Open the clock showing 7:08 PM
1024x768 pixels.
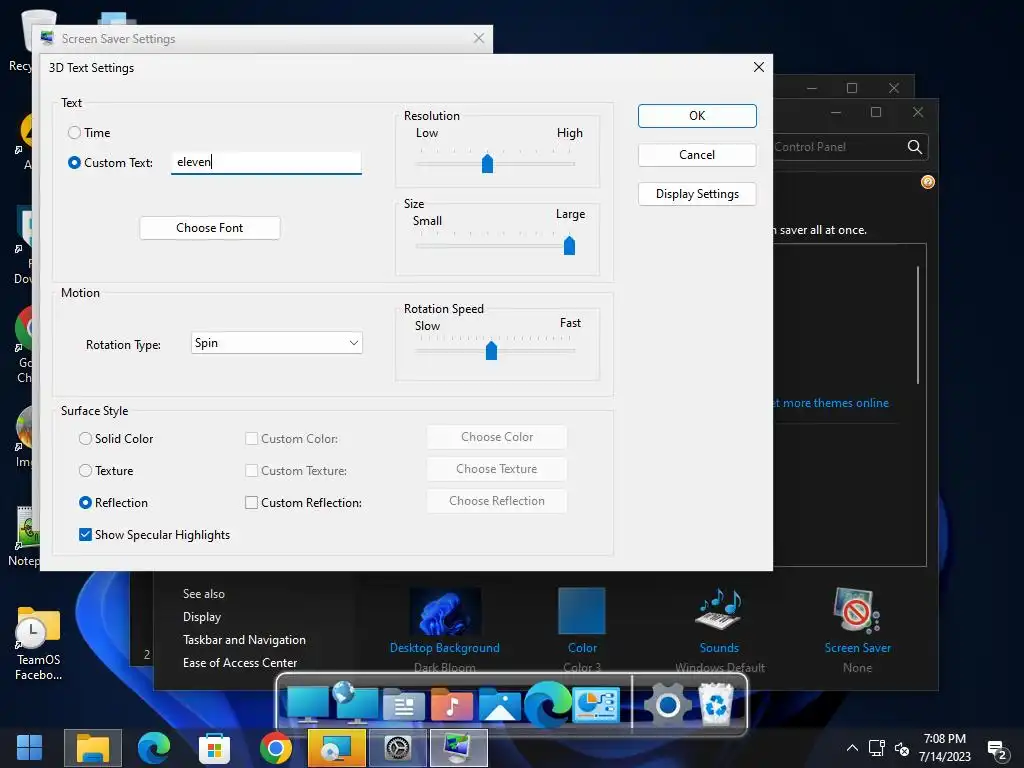coord(944,748)
